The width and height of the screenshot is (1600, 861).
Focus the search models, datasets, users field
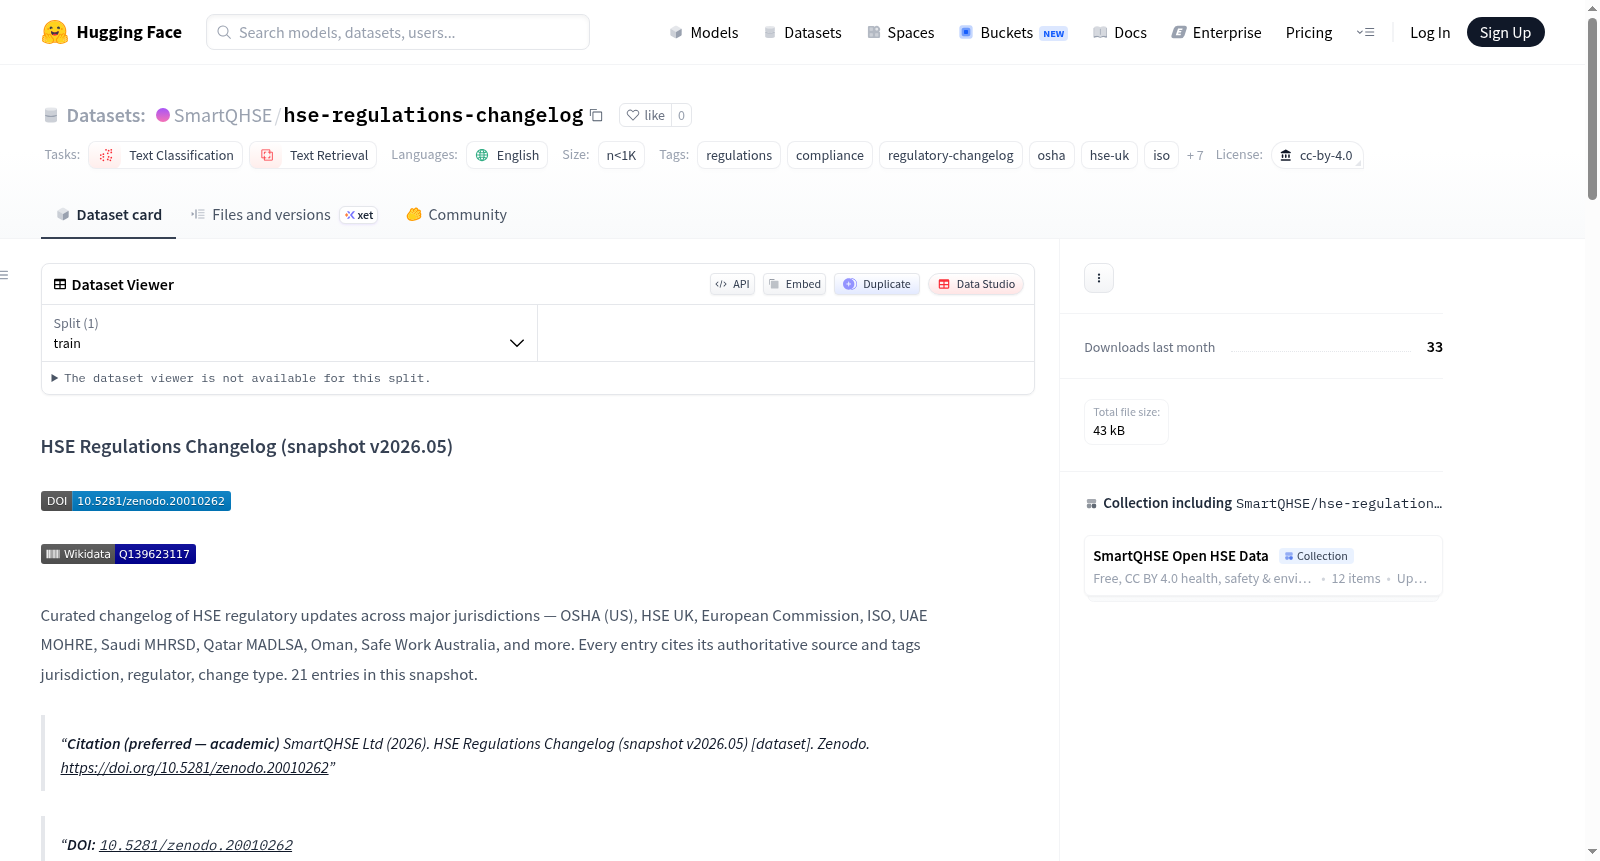click(398, 32)
